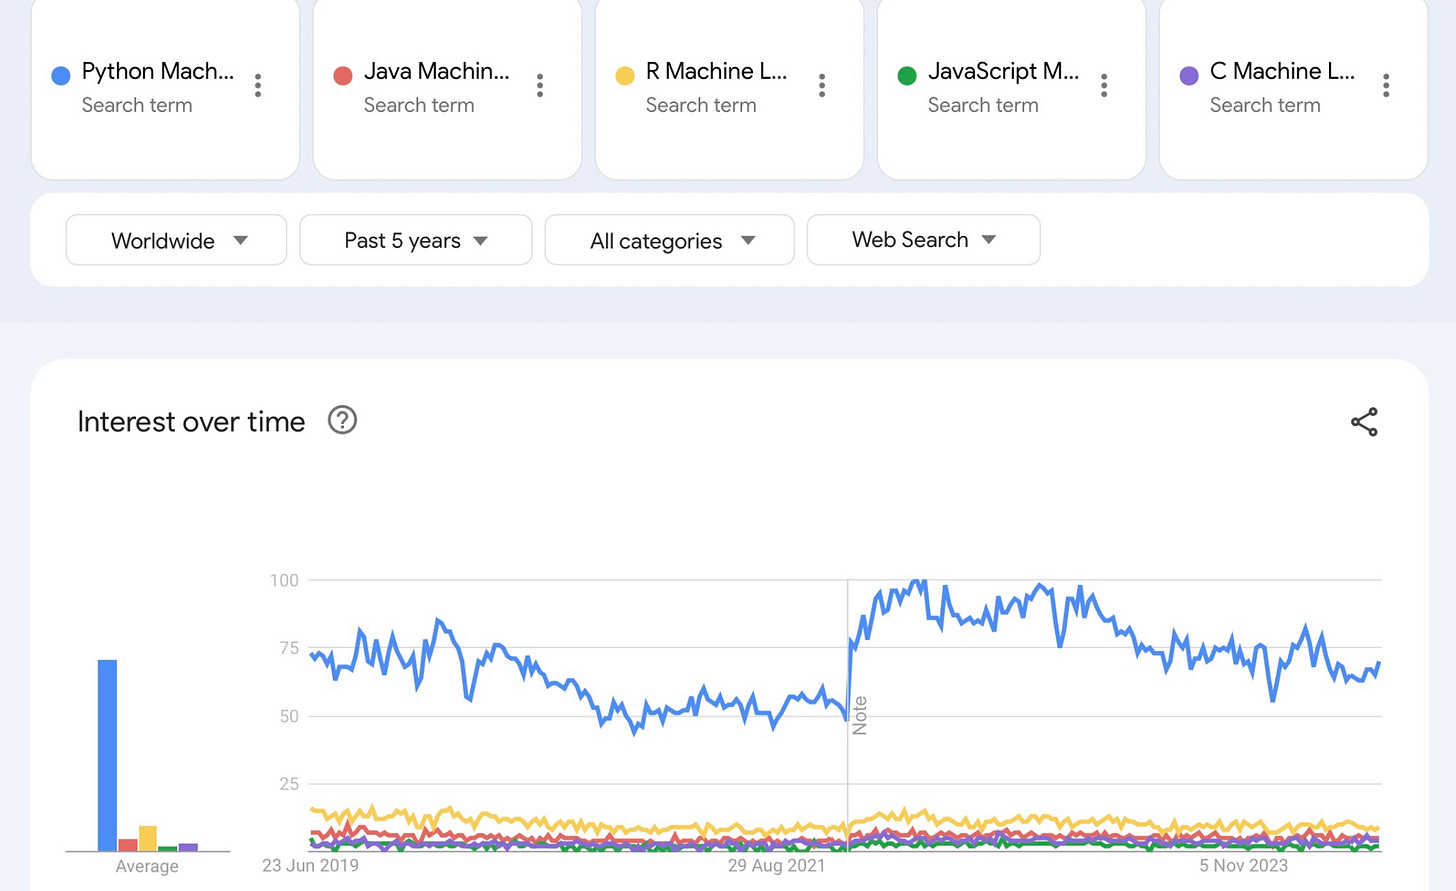Open three-dot menu for Java Machine Learning term
The image size is (1456, 891).
click(540, 86)
